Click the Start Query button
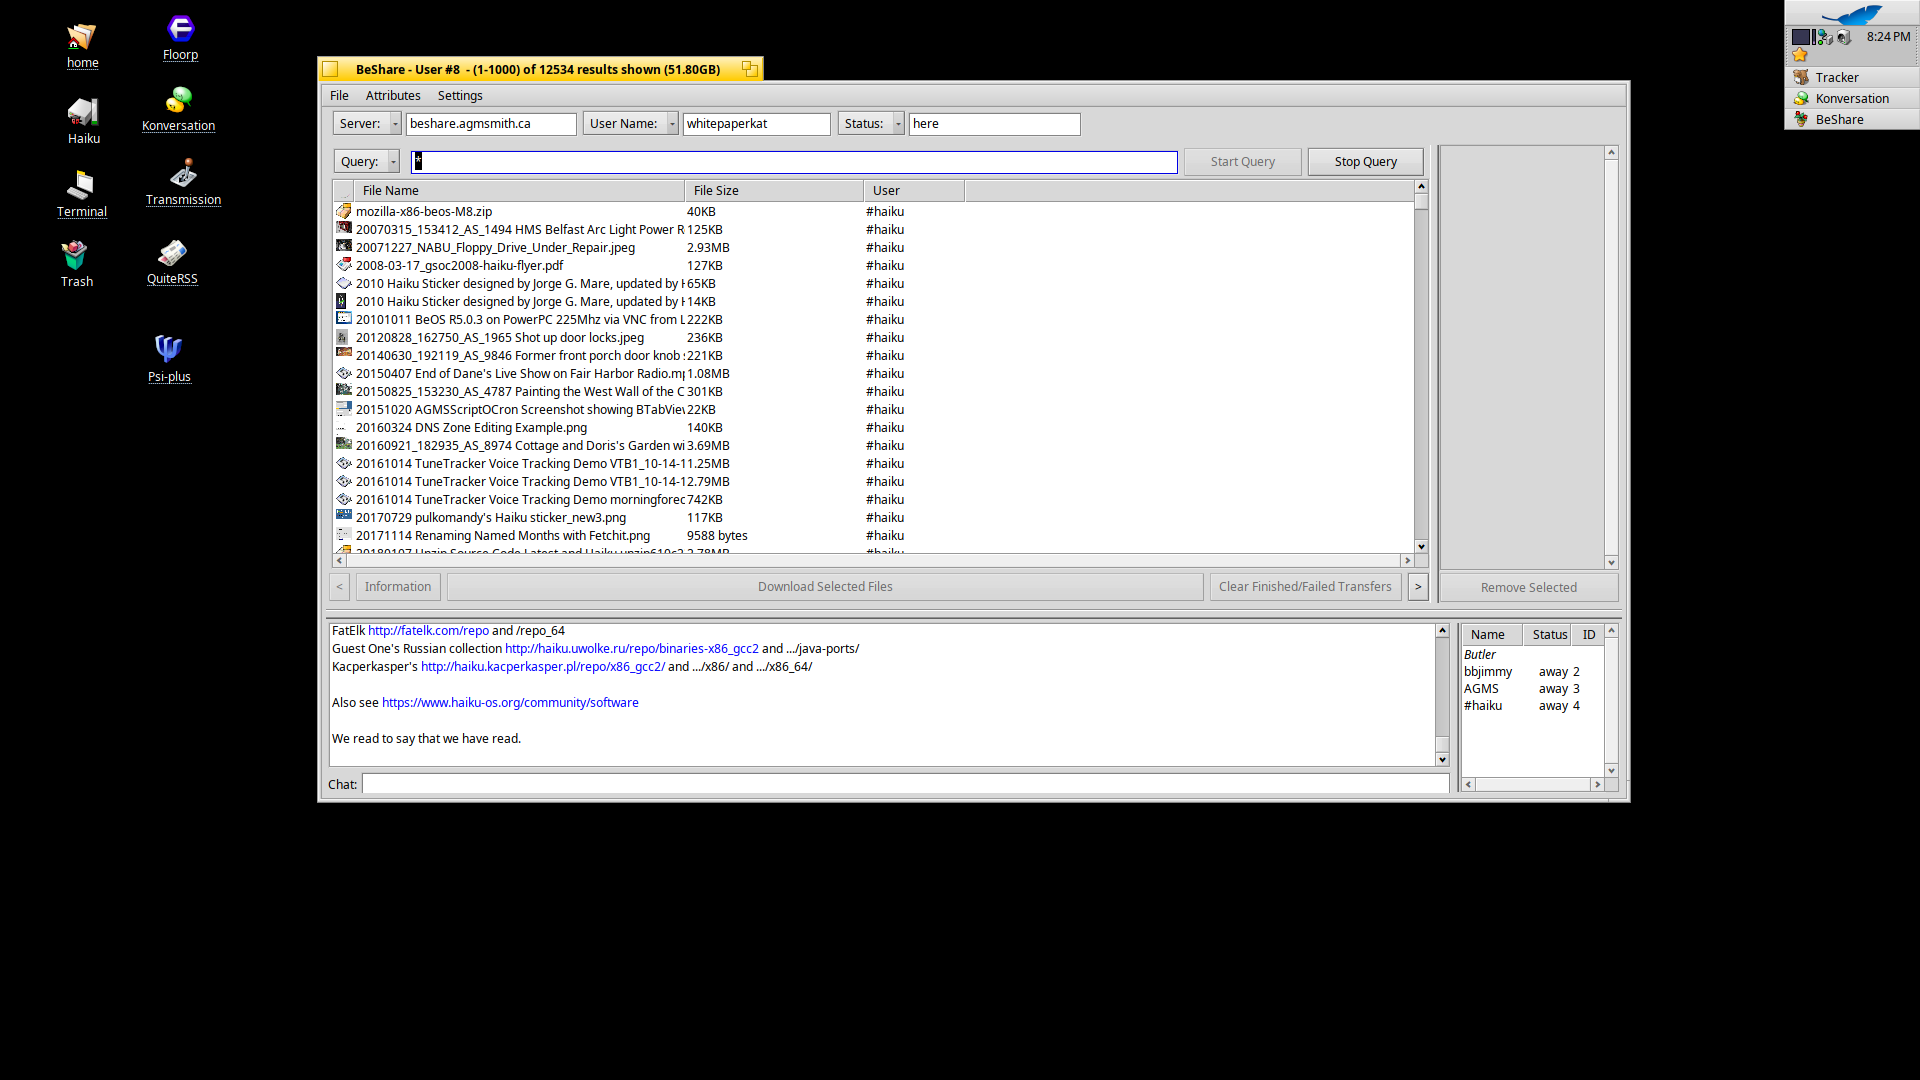Image resolution: width=1920 pixels, height=1080 pixels. pos(1242,161)
